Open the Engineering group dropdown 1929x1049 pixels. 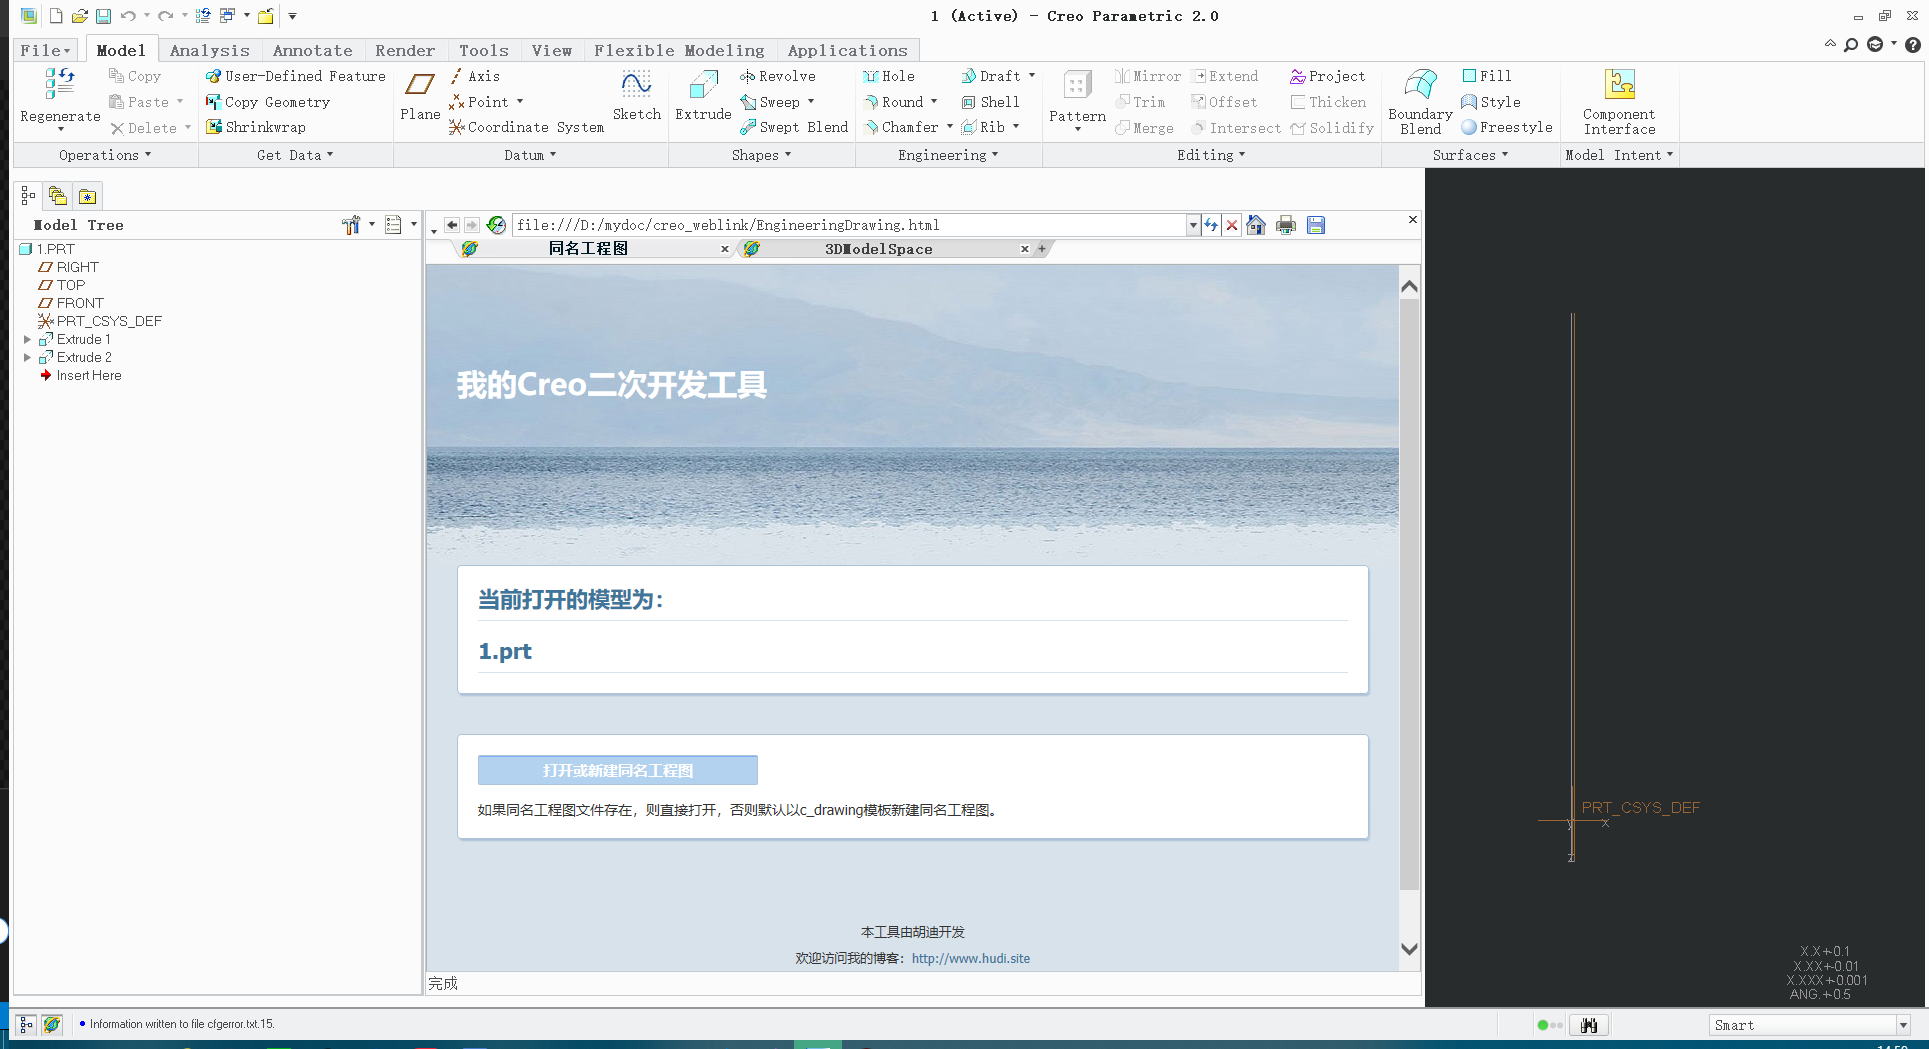(x=948, y=155)
